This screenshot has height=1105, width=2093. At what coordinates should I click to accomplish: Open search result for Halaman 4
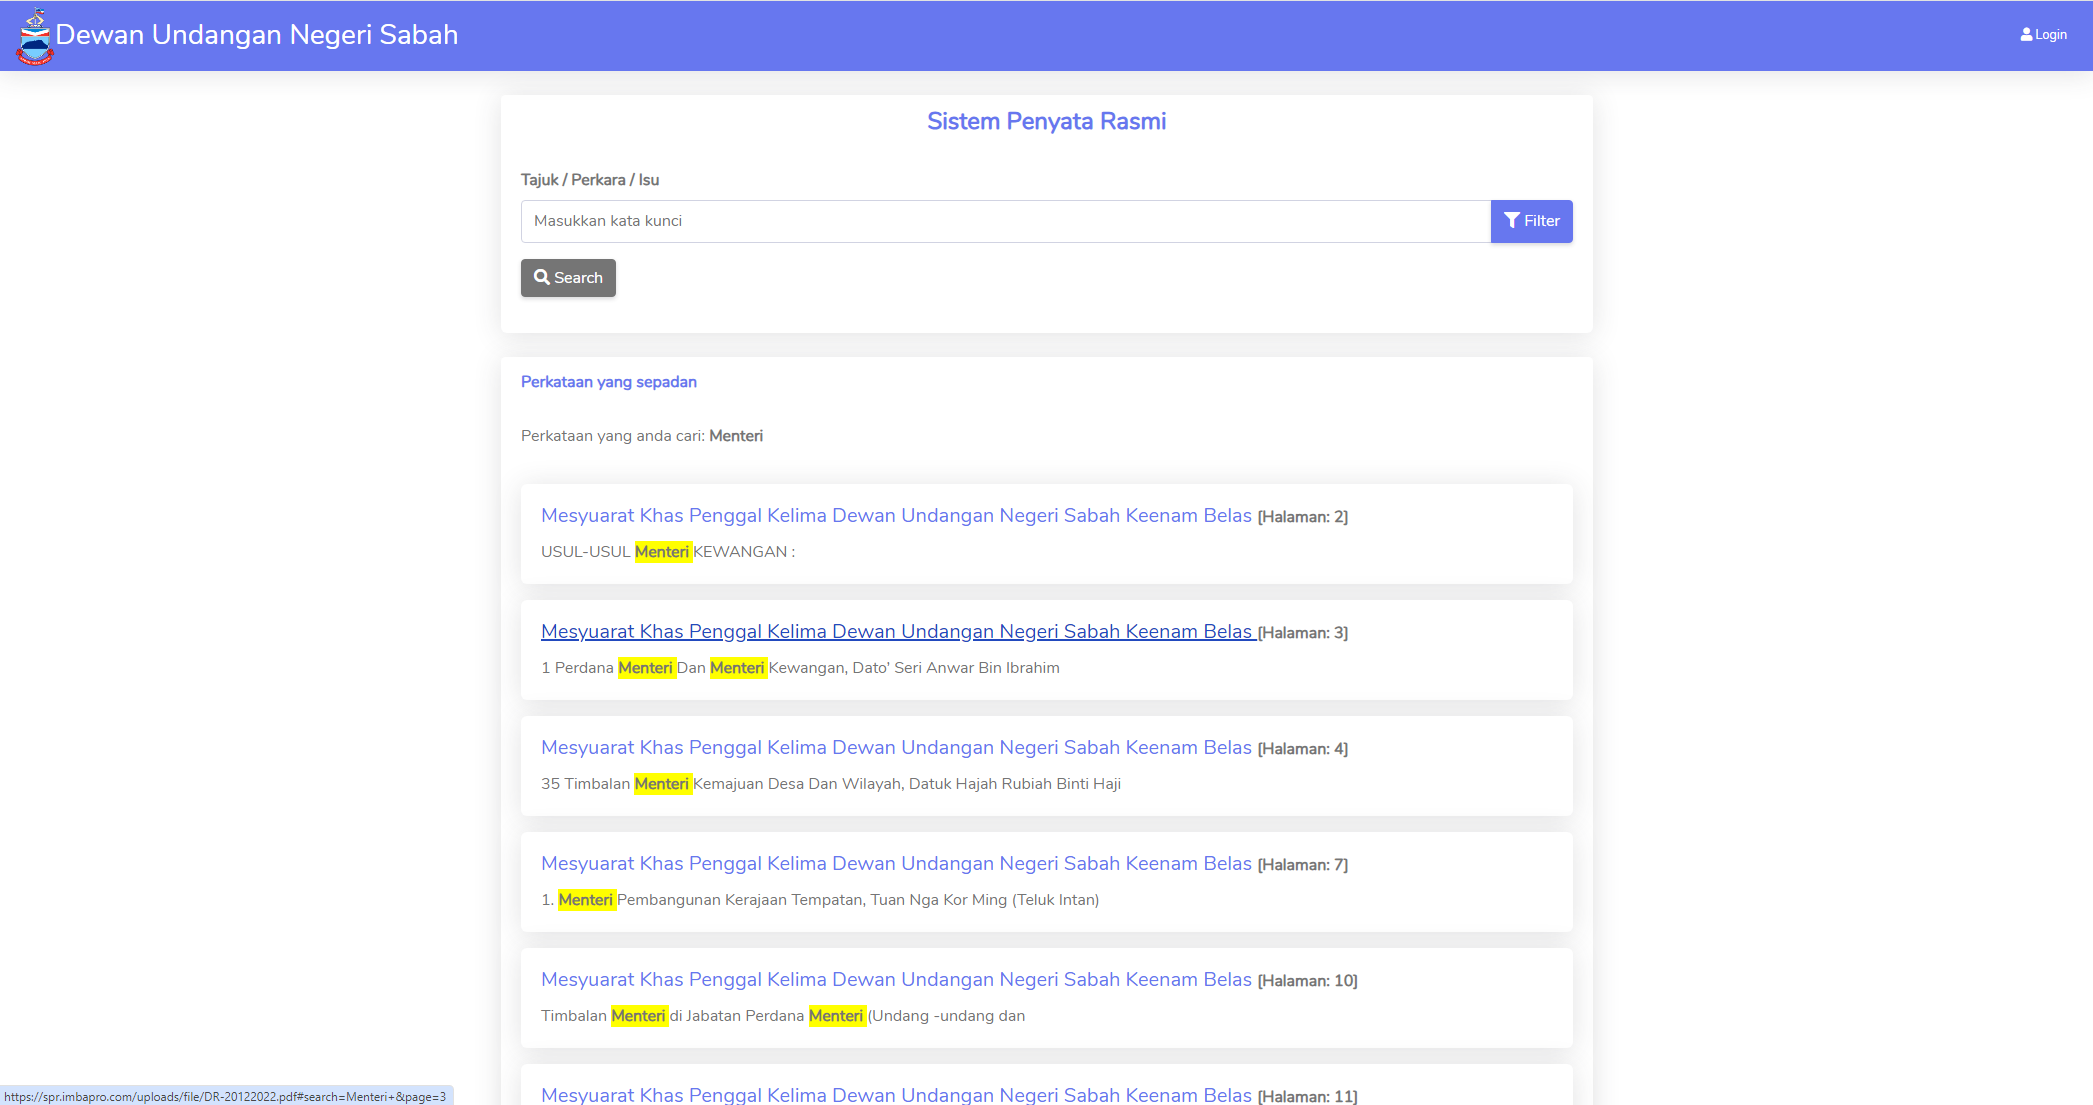(895, 748)
